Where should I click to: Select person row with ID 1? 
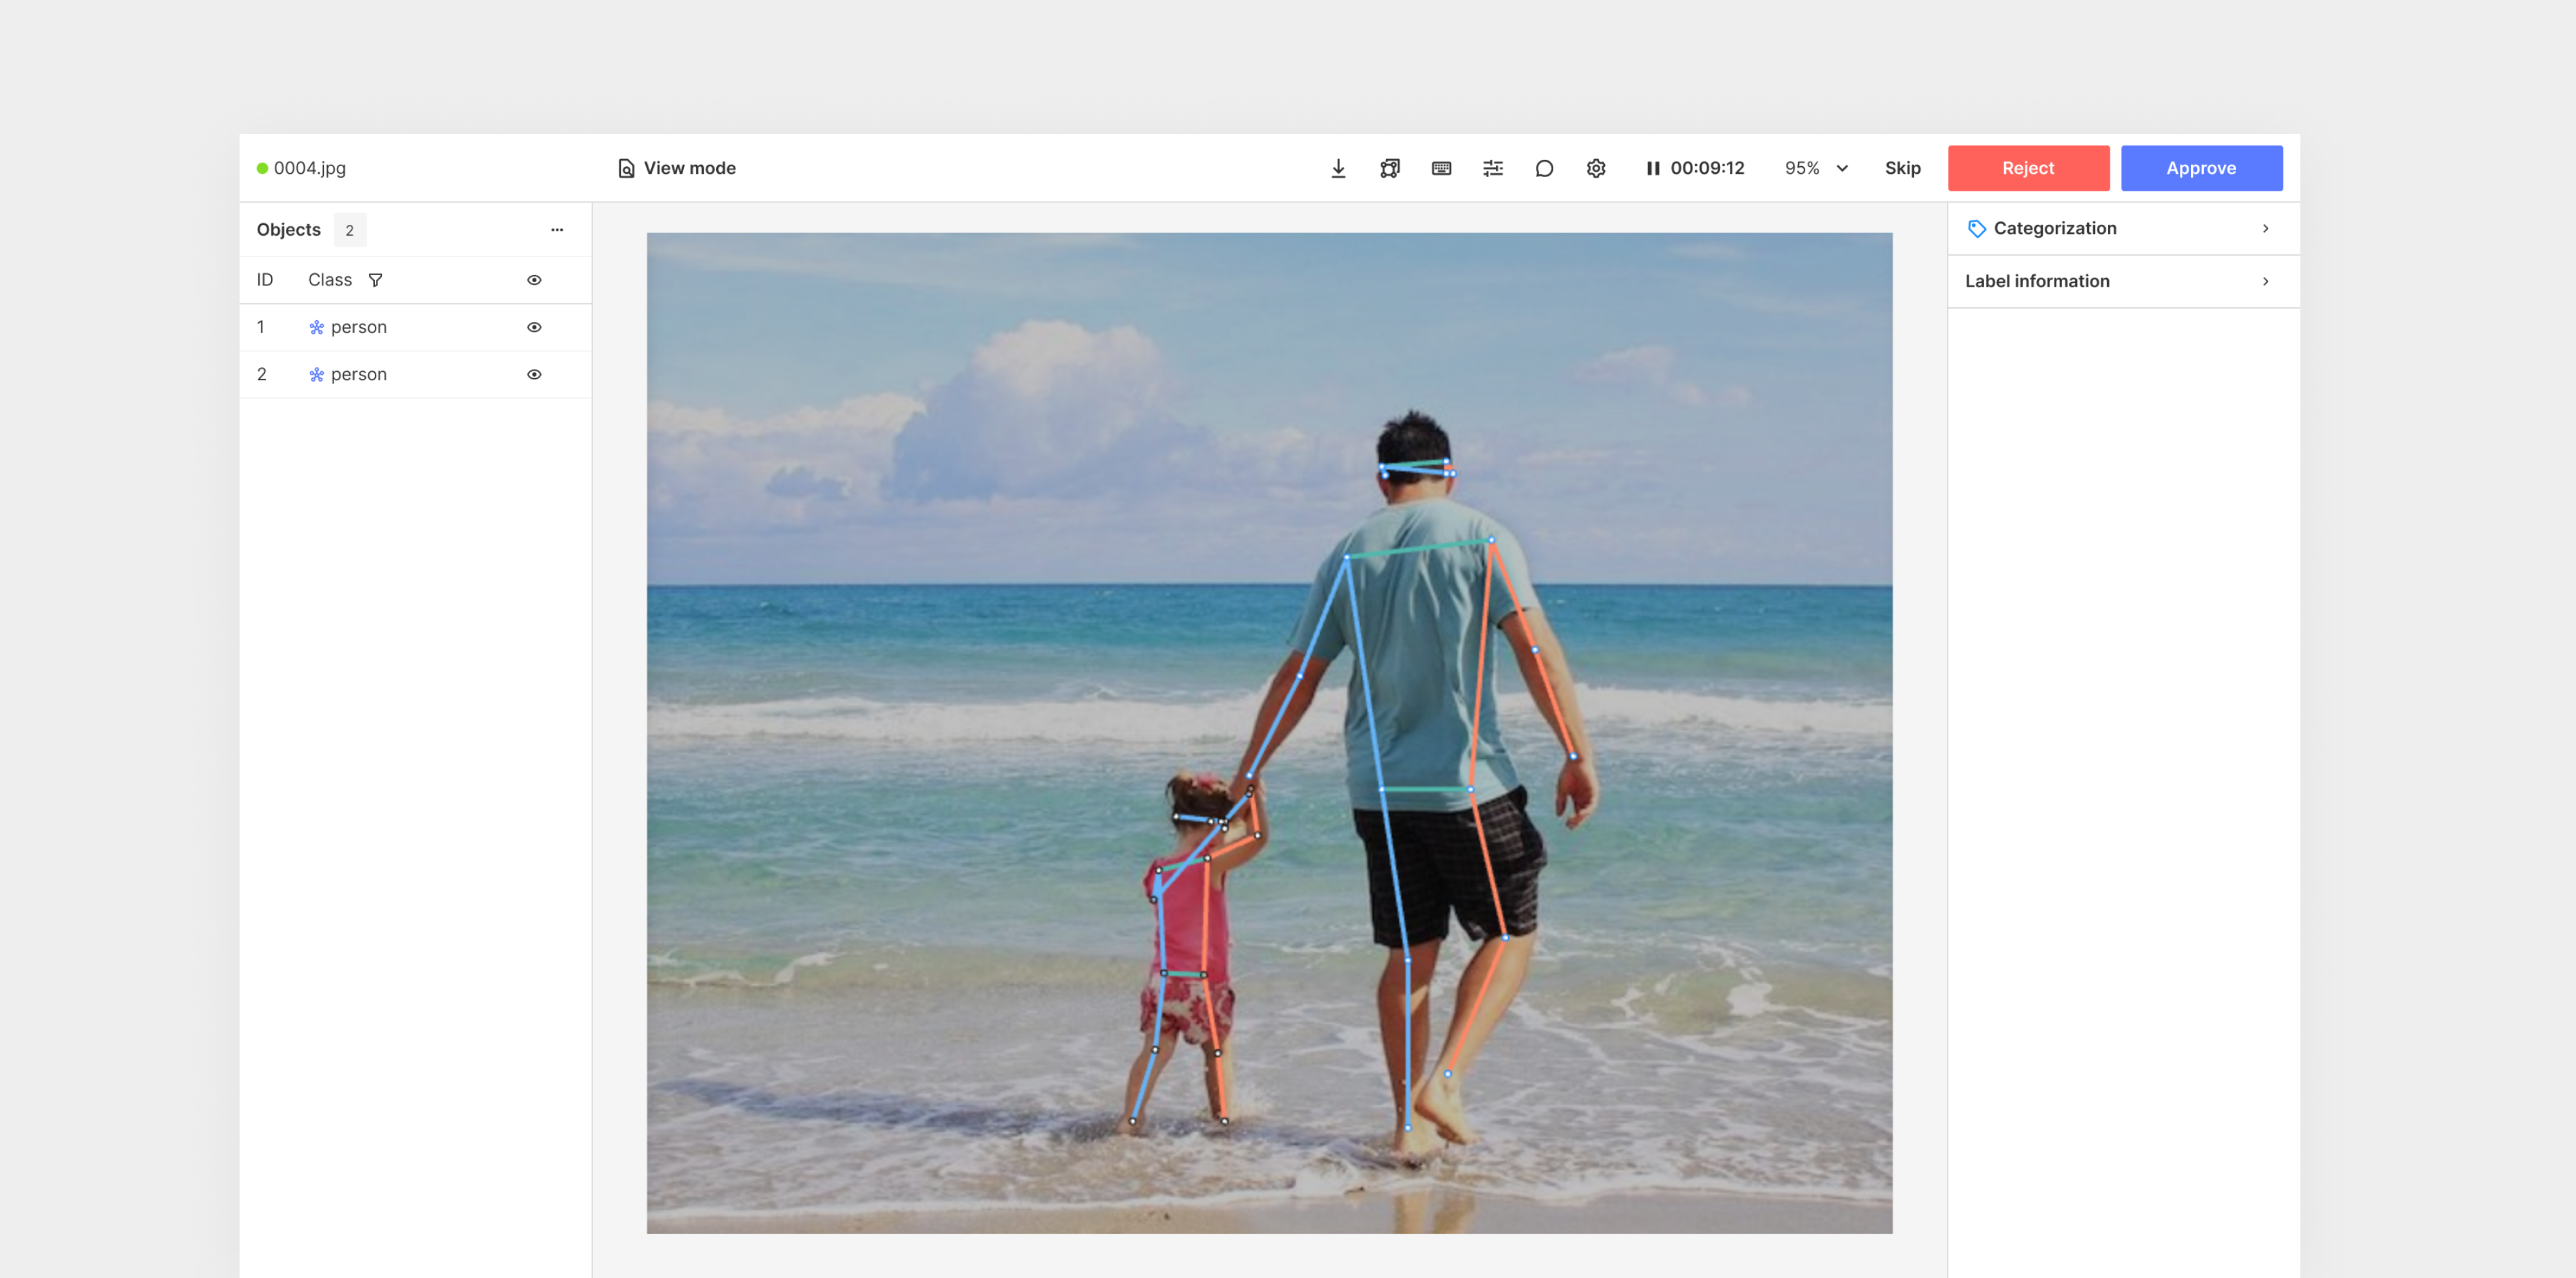tap(358, 327)
